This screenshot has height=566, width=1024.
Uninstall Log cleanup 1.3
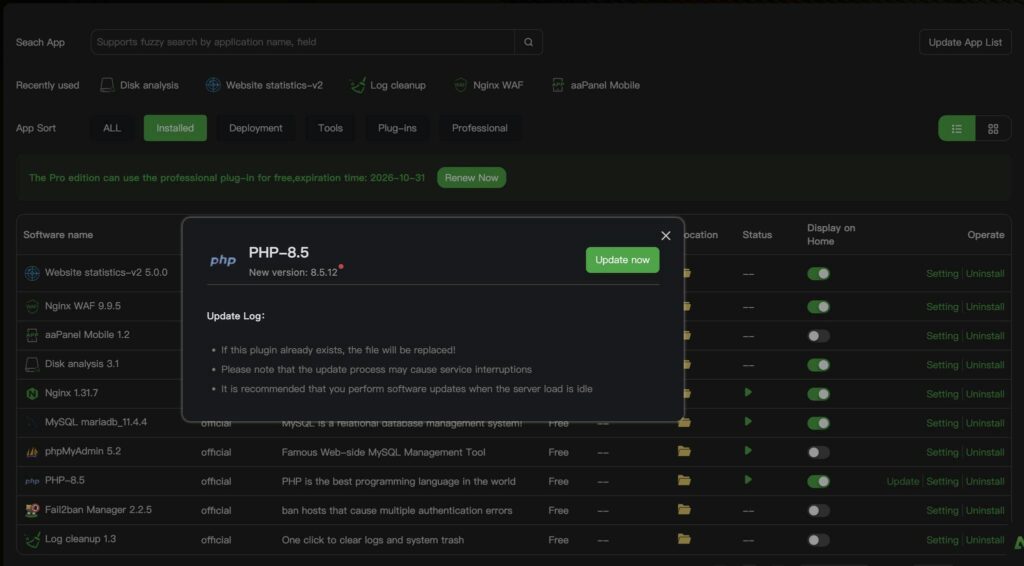[985, 540]
